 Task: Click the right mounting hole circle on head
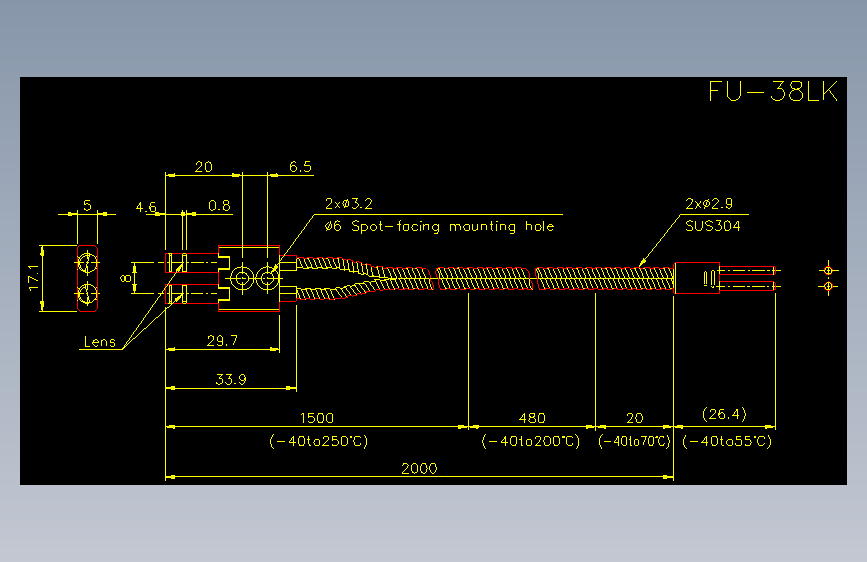pos(268,278)
